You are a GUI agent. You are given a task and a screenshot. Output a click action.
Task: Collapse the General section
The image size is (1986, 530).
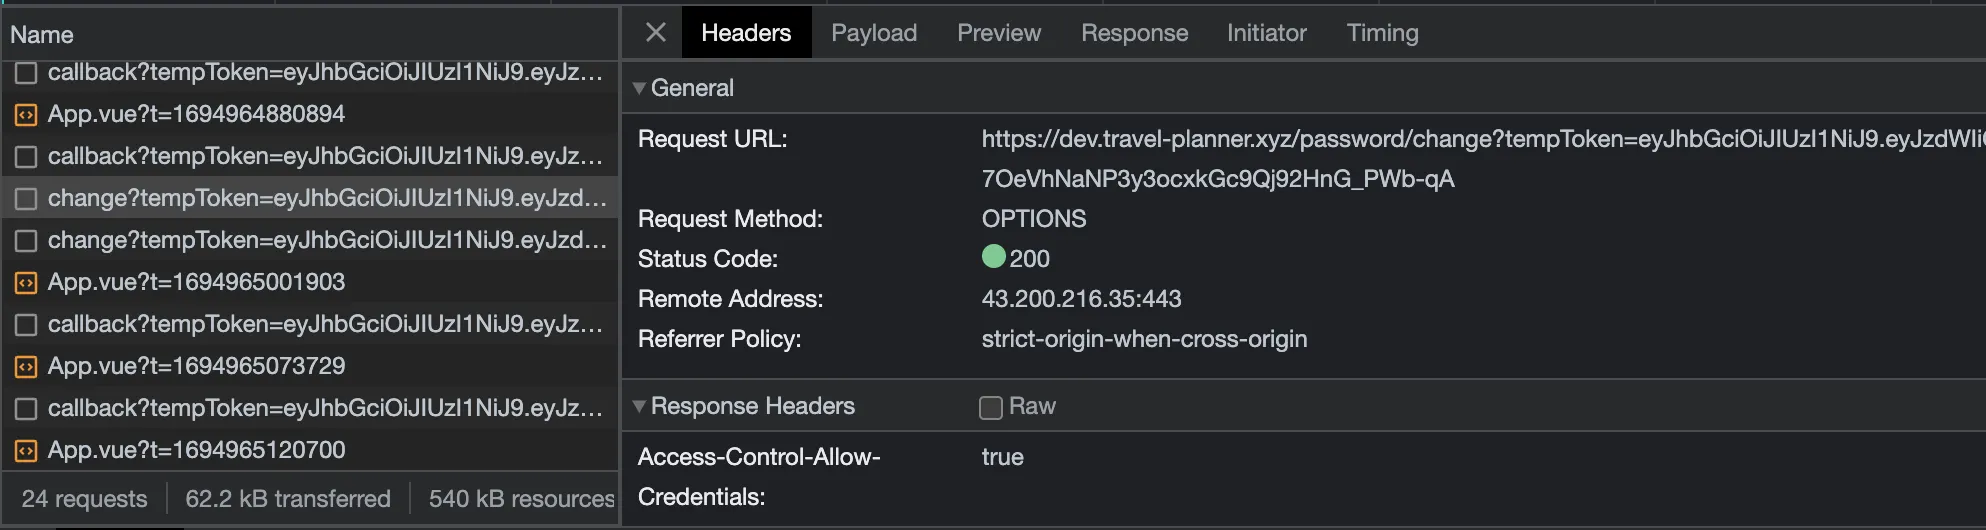[x=639, y=88]
